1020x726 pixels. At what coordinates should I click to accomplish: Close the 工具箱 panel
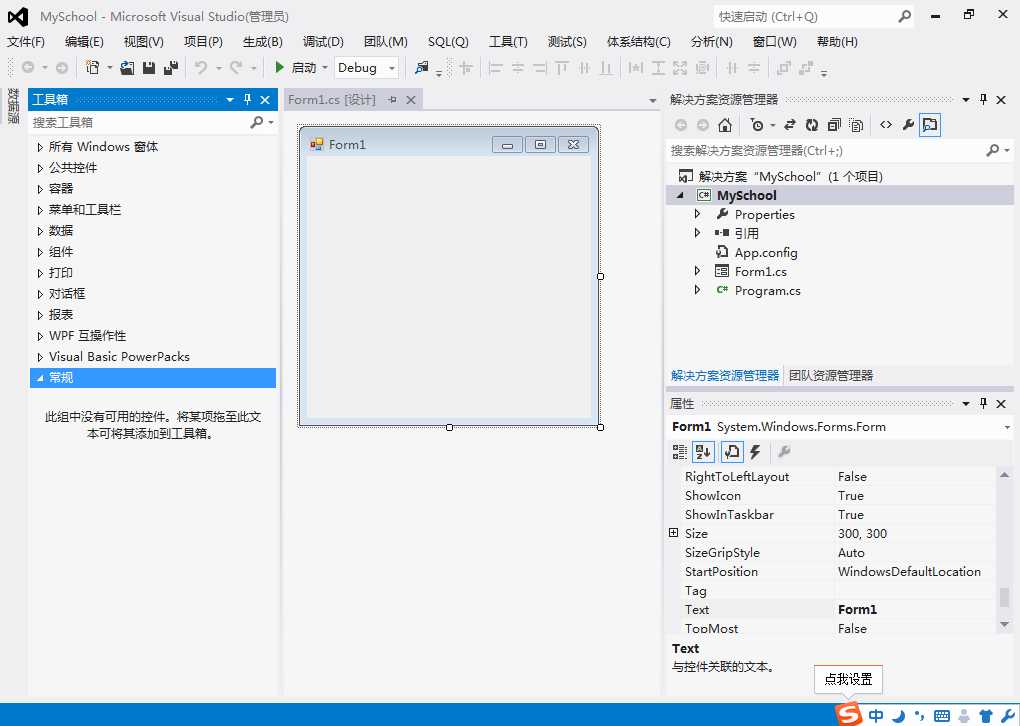click(265, 100)
